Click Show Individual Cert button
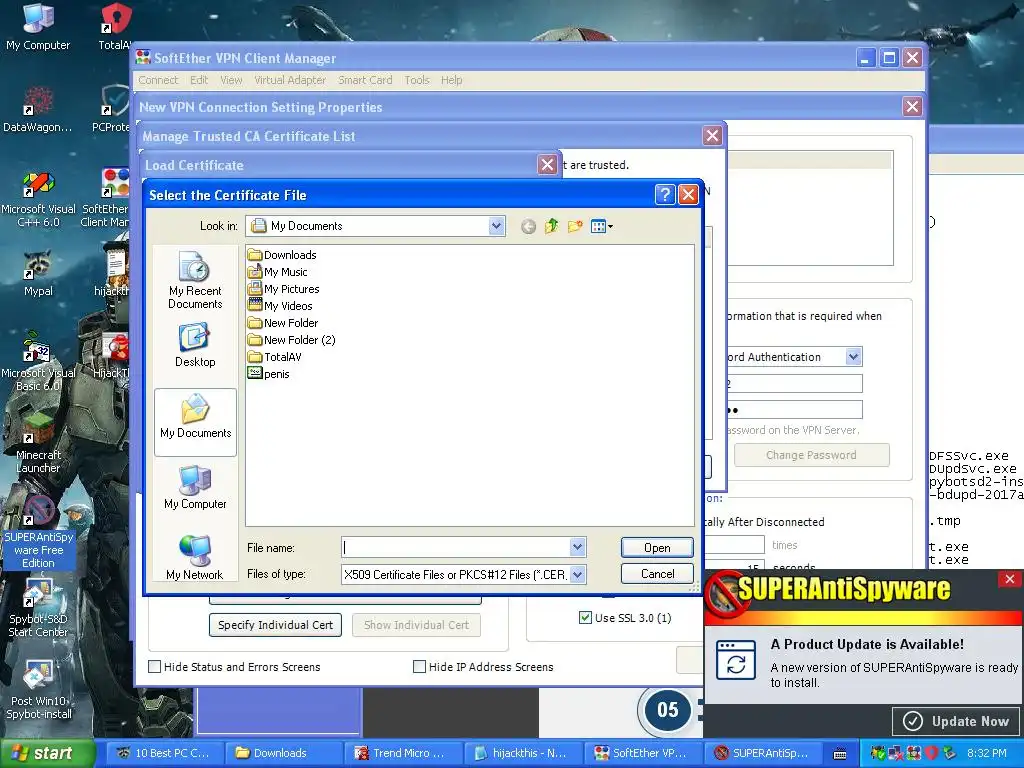Viewport: 1024px width, 768px height. click(x=416, y=625)
